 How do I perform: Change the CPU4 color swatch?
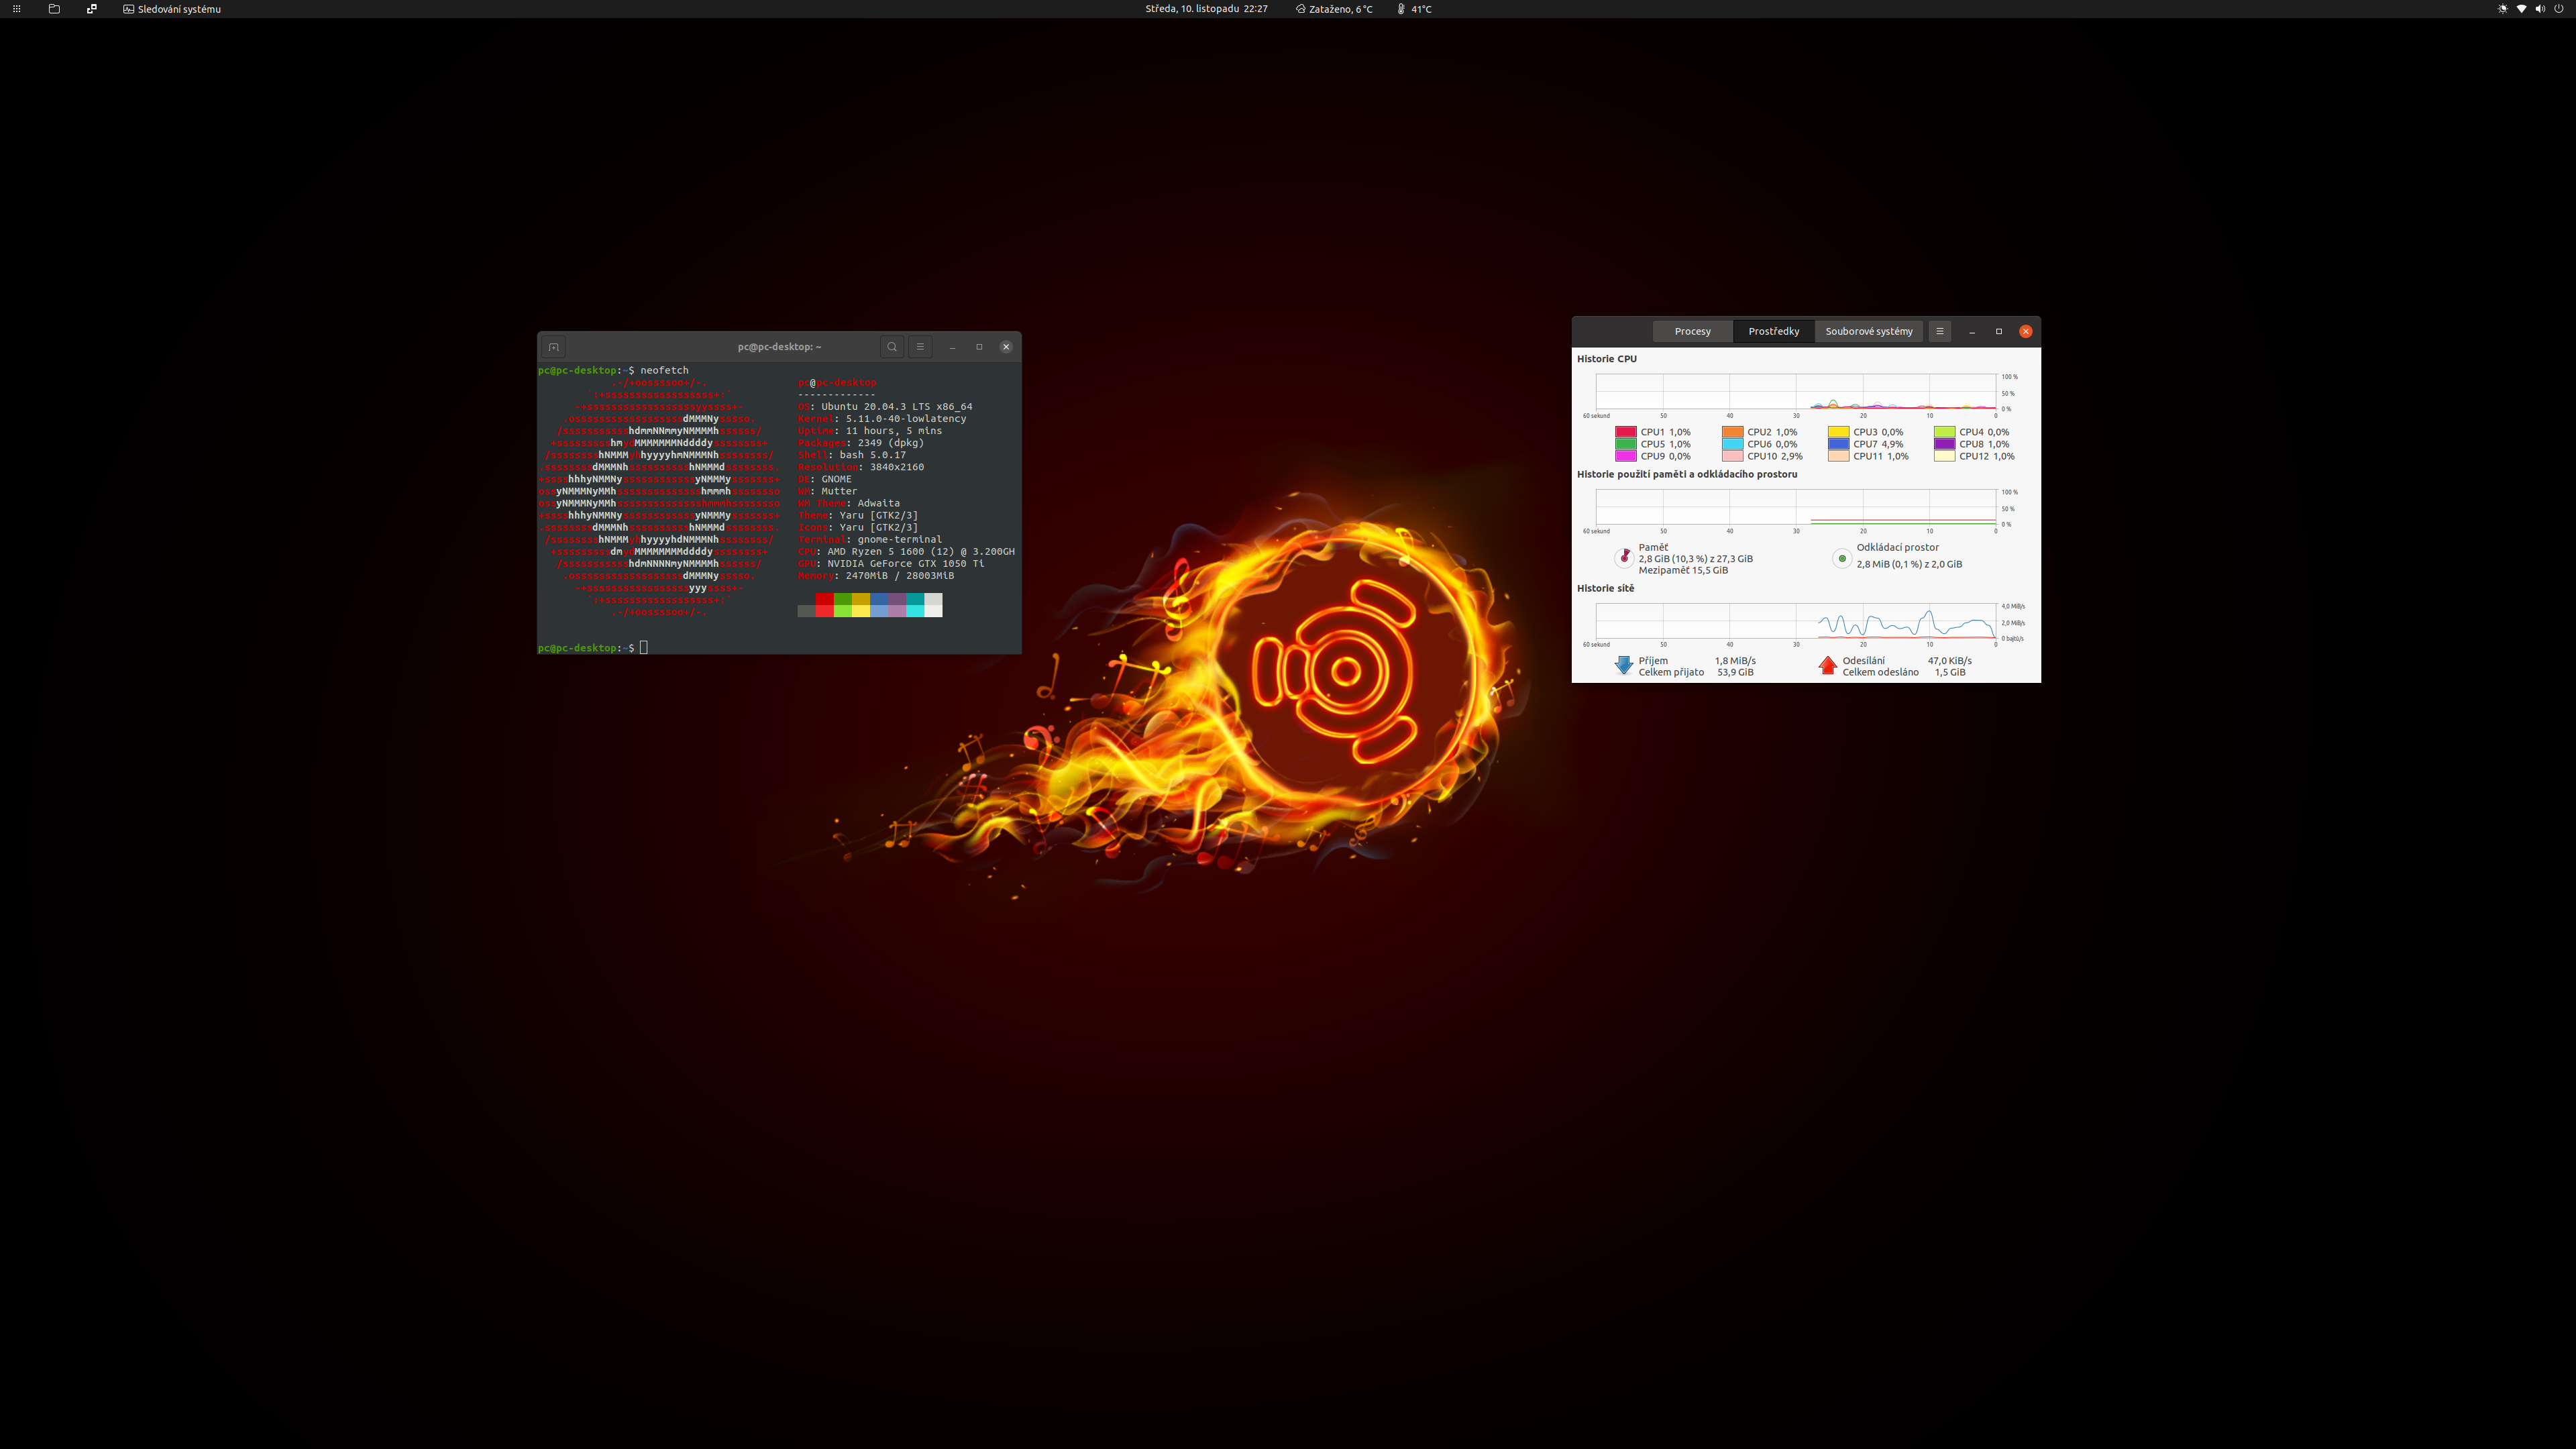1944,432
